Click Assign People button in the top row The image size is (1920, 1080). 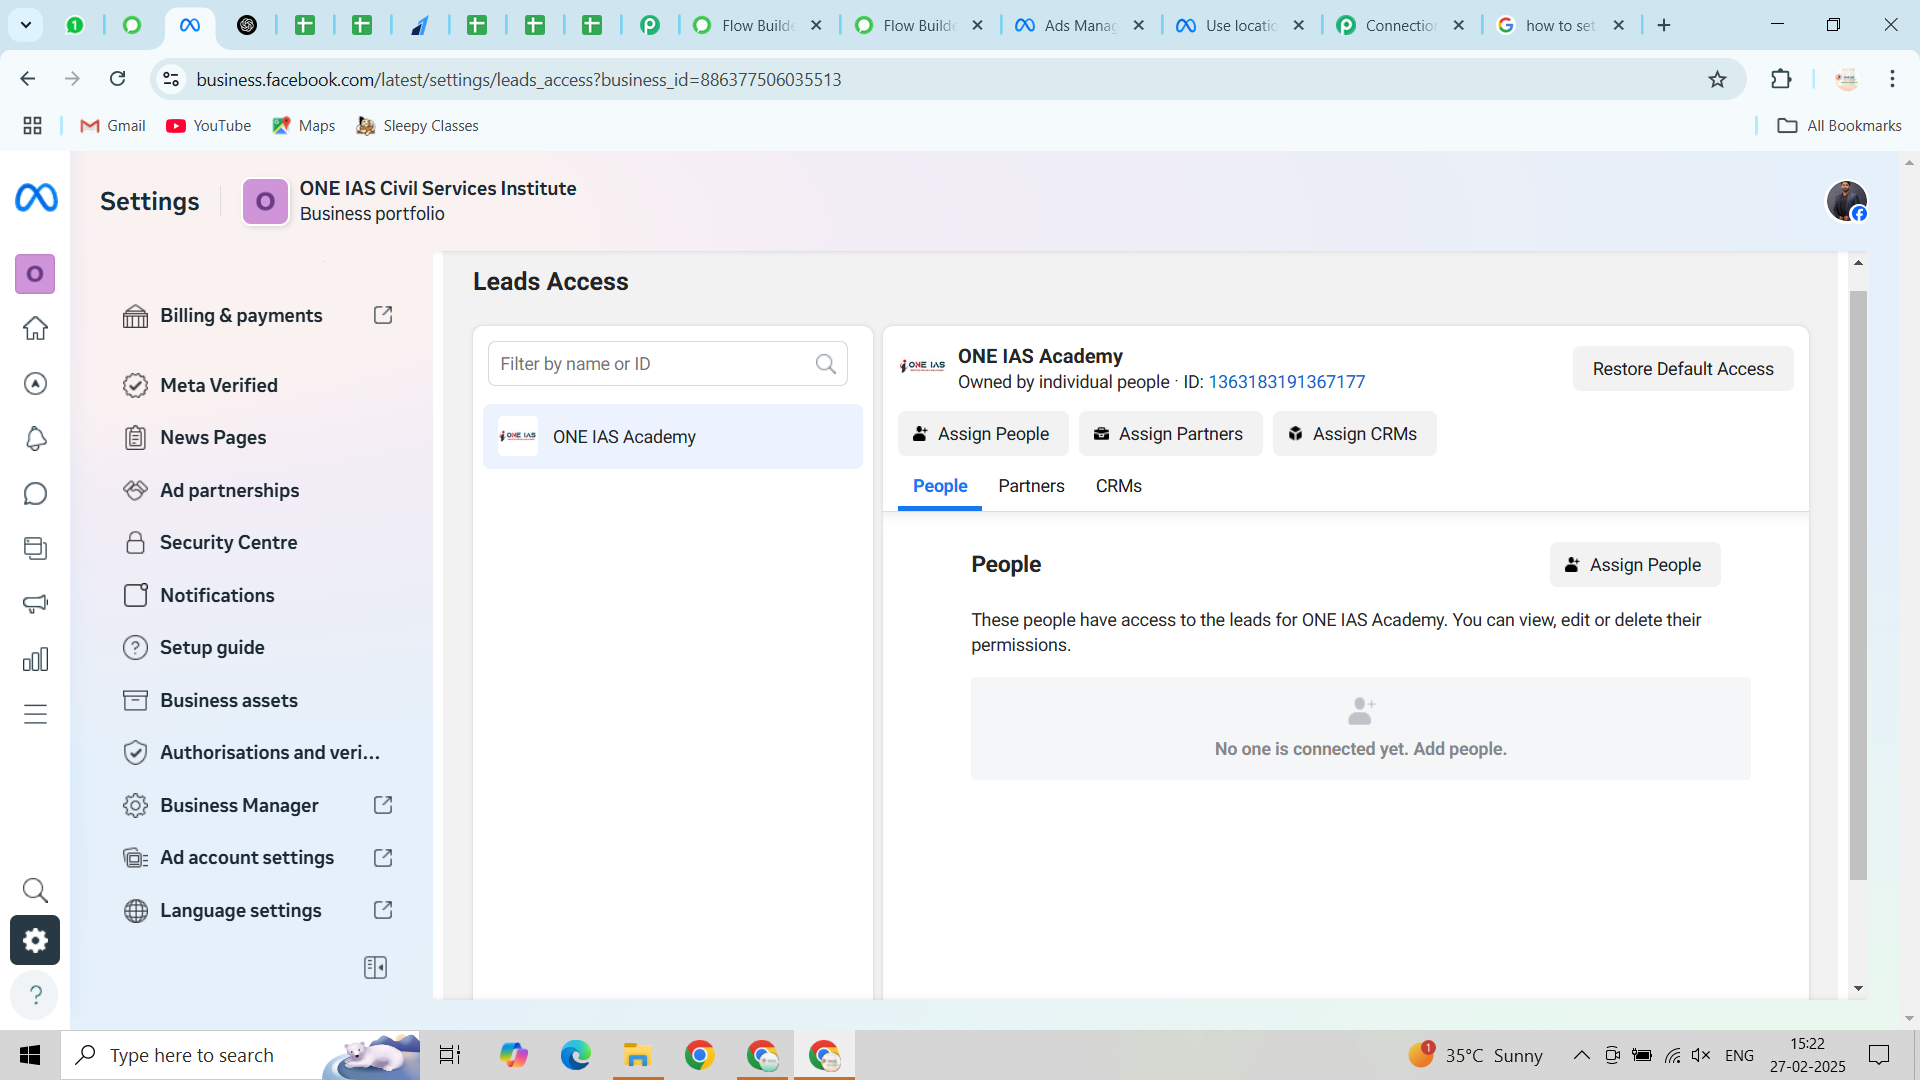[x=983, y=434]
